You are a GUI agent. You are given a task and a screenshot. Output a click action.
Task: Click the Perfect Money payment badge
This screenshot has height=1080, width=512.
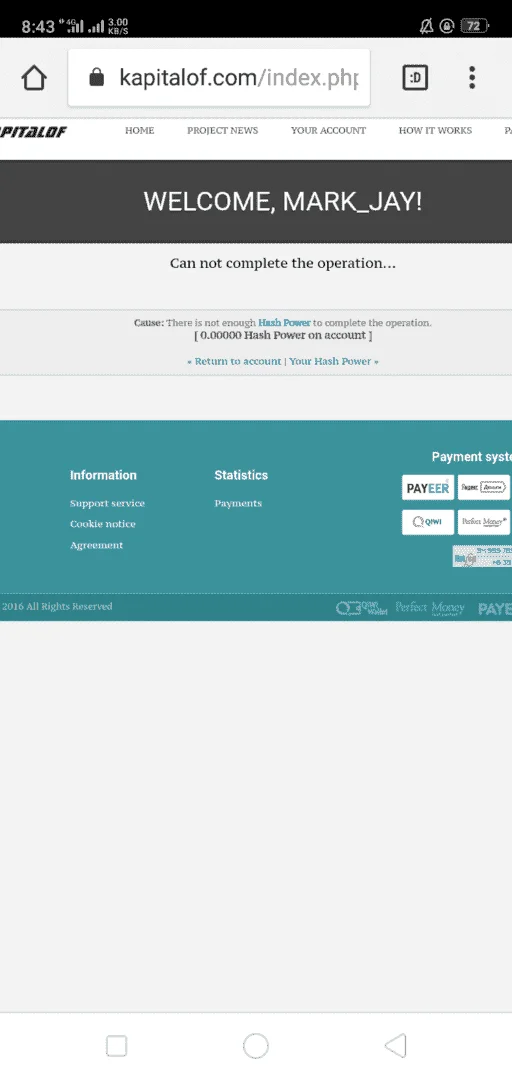pyautogui.click(x=484, y=522)
